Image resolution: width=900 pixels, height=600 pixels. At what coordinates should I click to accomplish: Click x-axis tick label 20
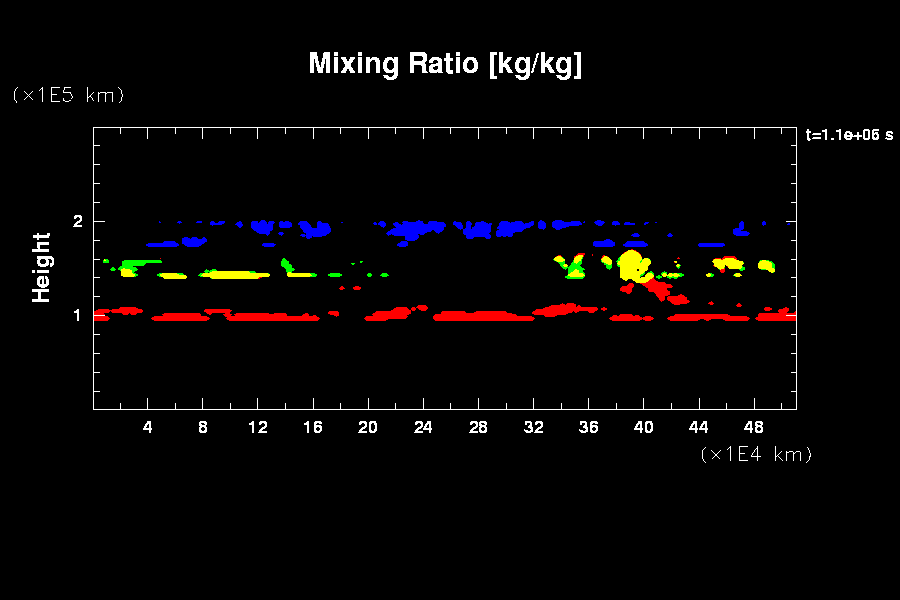(x=368, y=428)
